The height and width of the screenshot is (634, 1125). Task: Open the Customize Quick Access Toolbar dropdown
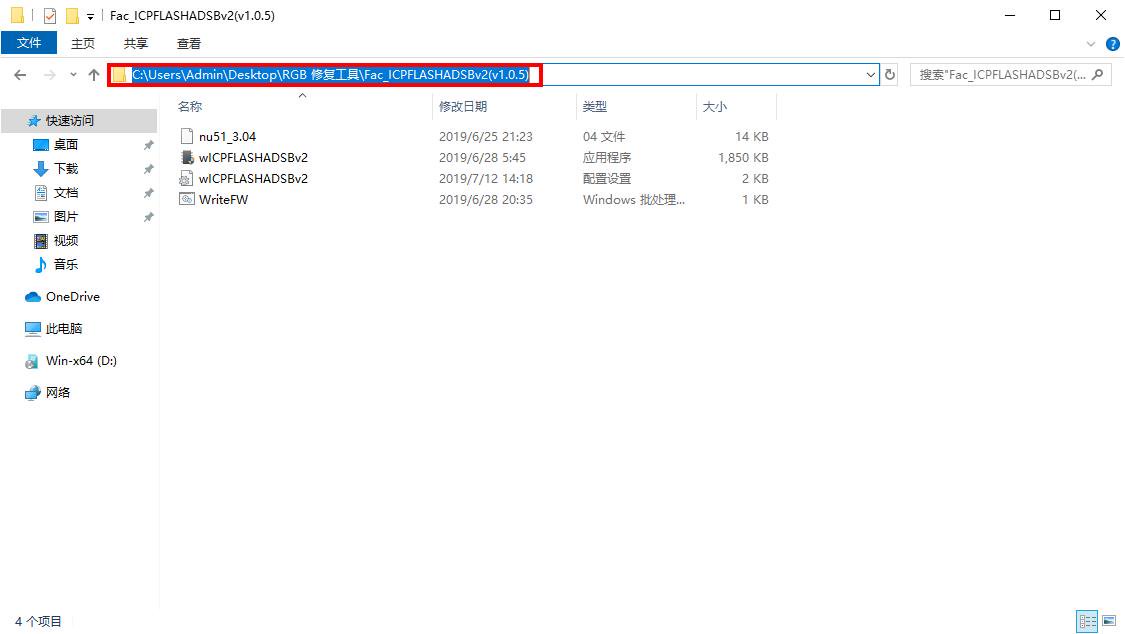91,17
